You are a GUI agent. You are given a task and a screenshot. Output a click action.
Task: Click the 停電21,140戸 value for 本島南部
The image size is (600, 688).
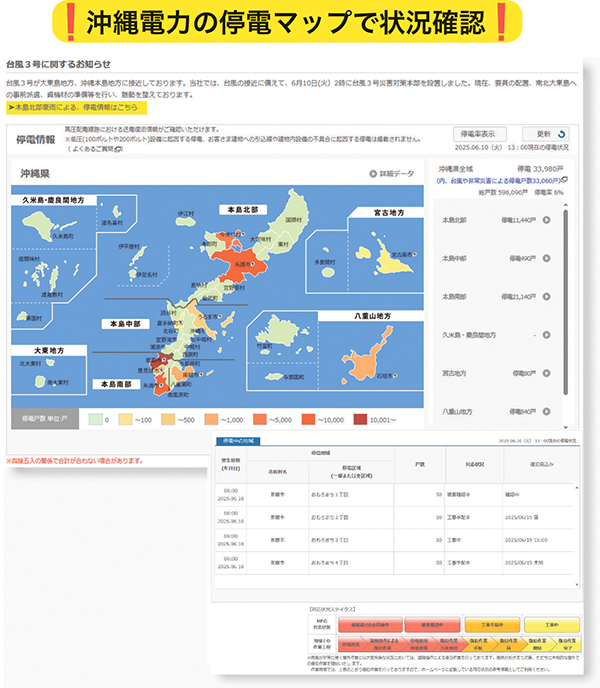tap(518, 297)
